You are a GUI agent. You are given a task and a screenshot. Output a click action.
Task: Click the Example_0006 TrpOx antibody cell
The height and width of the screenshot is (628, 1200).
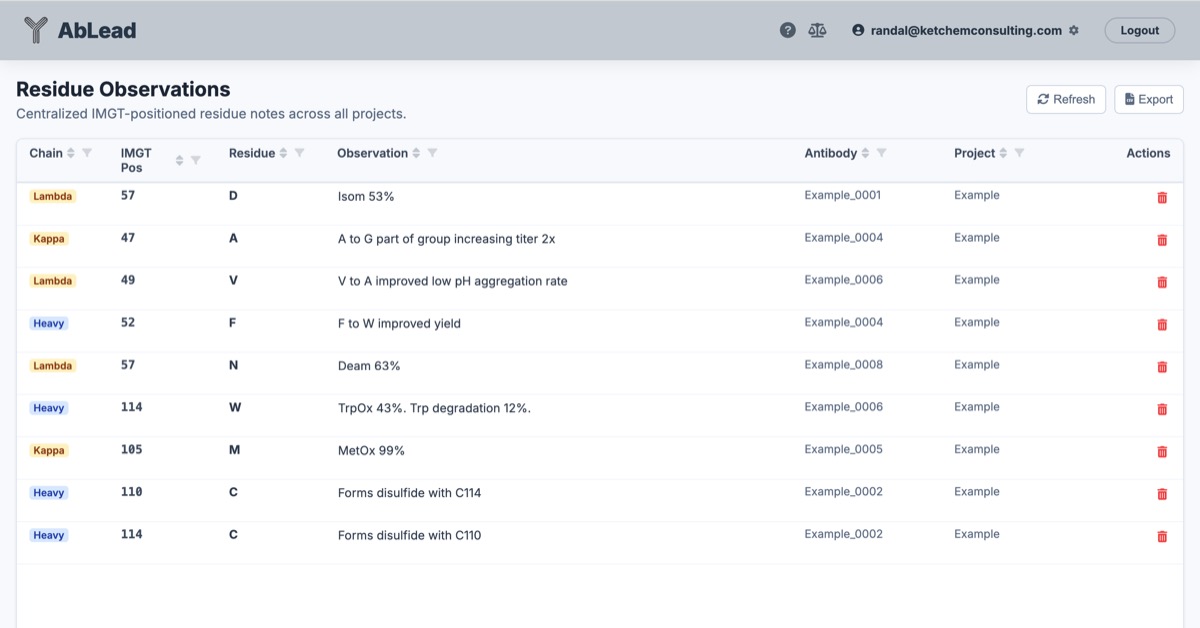pyautogui.click(x=843, y=407)
